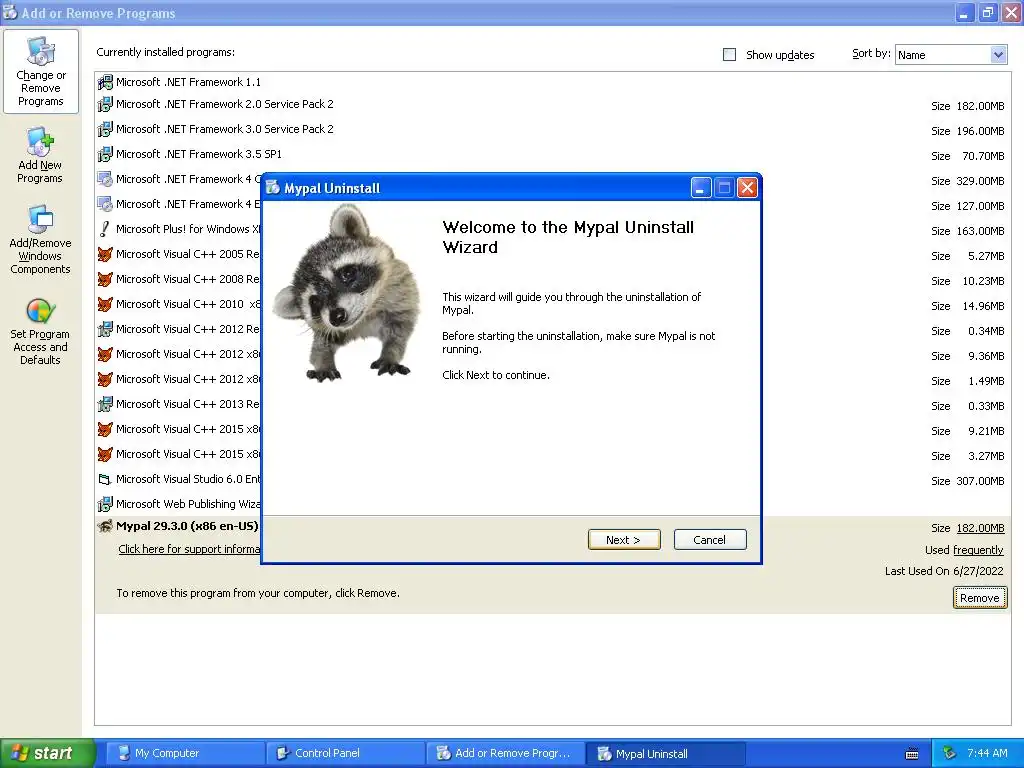Close the Mypal Uninstall dialog
The height and width of the screenshot is (768, 1024).
click(747, 188)
